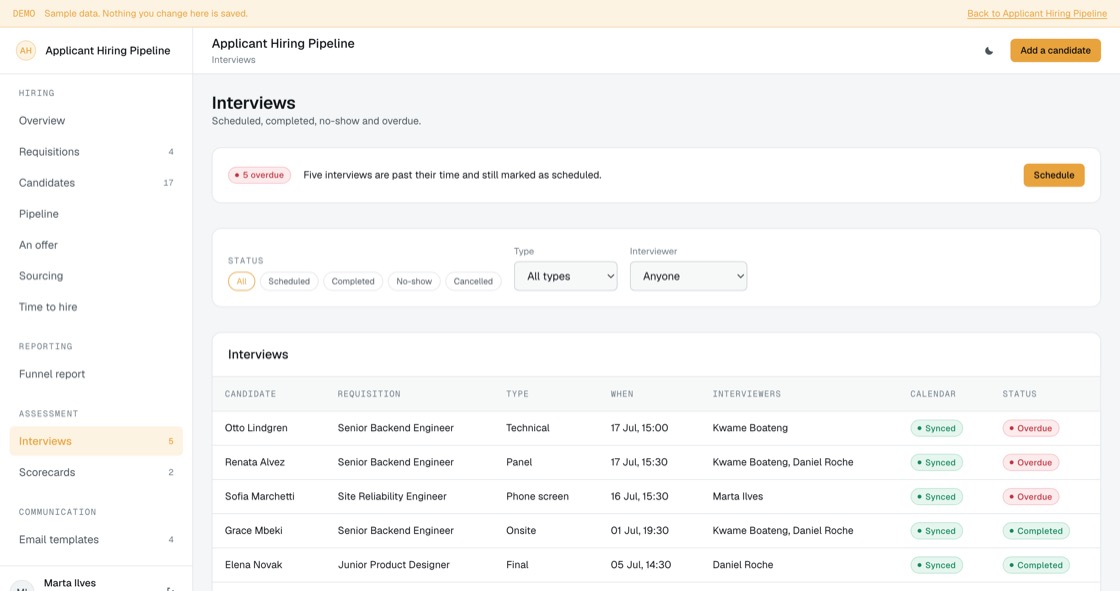This screenshot has height=591, width=1120.
Task: Select candidate Elena Novak
Action: click(x=253, y=565)
